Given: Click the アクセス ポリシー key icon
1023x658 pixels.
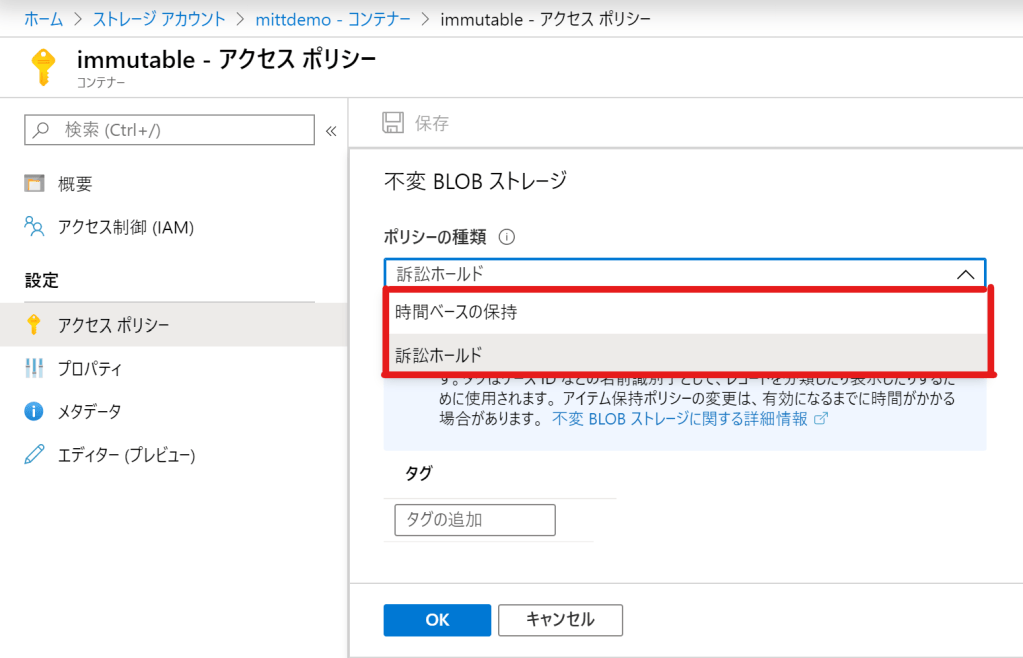Looking at the screenshot, I should [x=35, y=324].
